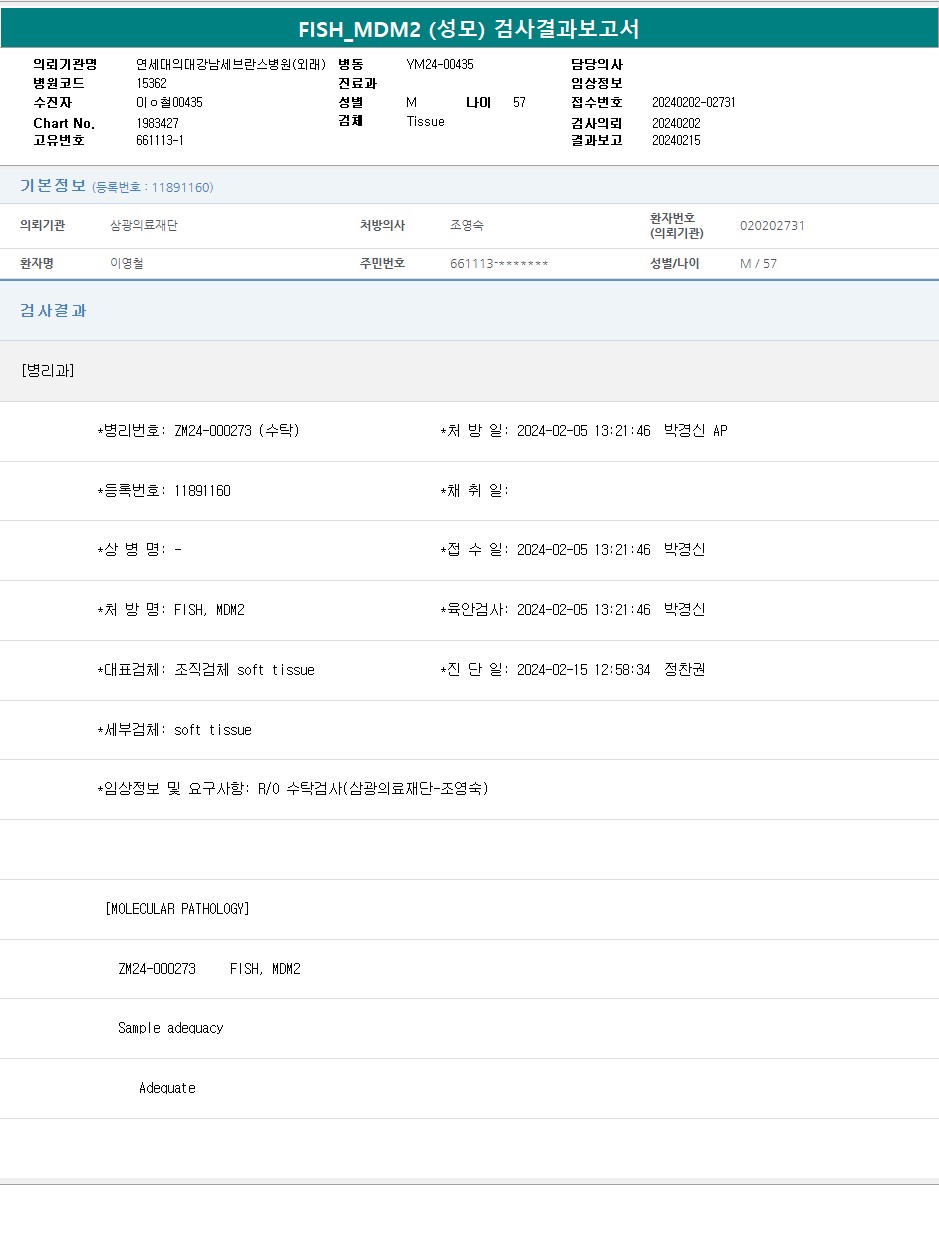Select the Sample adequacy label
The image size is (939, 1242).
(171, 1028)
